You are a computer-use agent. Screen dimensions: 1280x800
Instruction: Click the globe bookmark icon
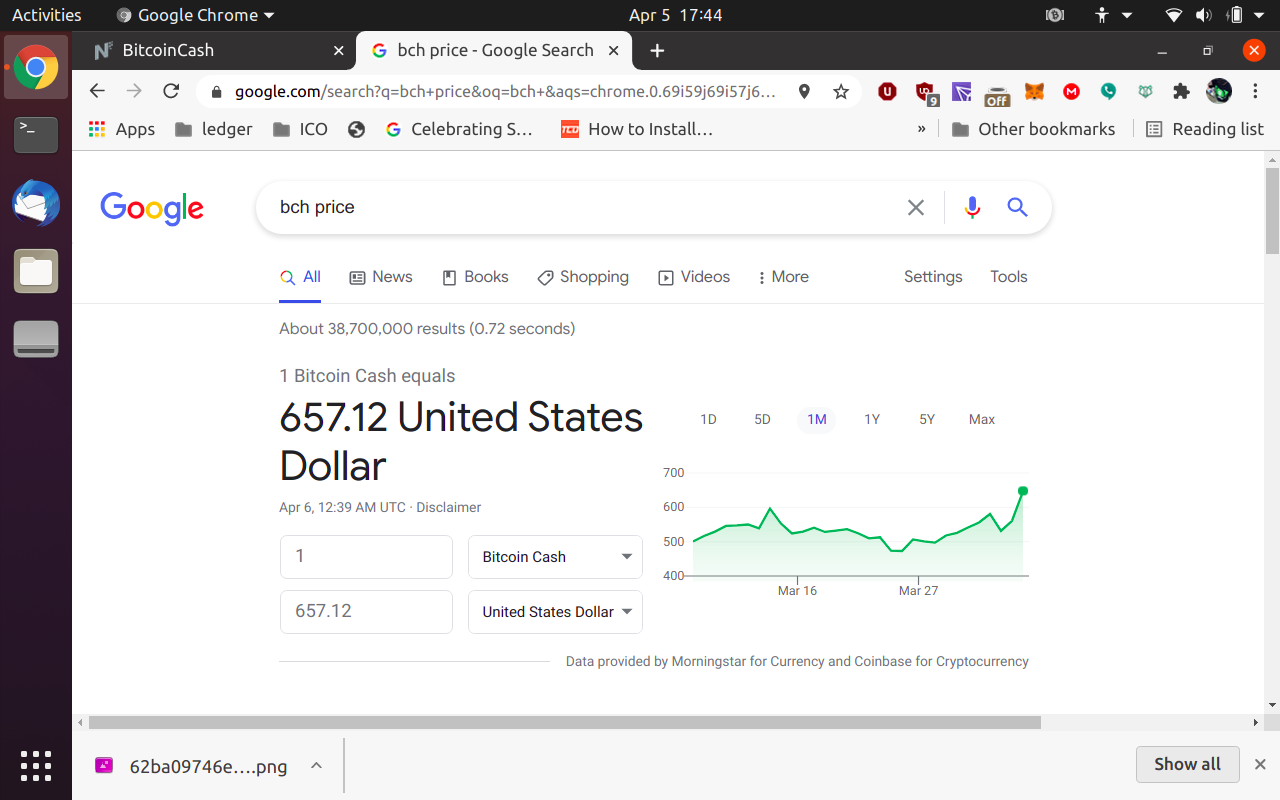coord(357,129)
